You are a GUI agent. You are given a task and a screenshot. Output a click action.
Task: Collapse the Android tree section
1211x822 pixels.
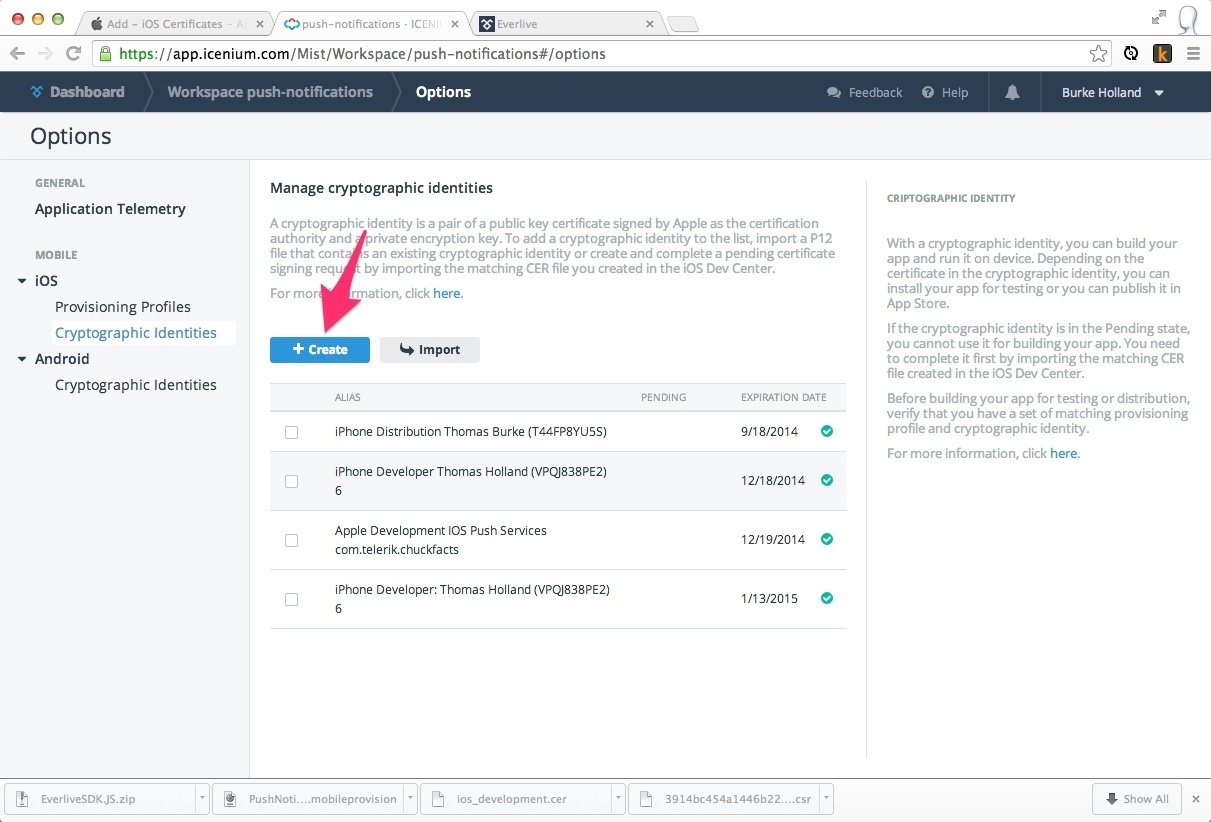[x=22, y=359]
